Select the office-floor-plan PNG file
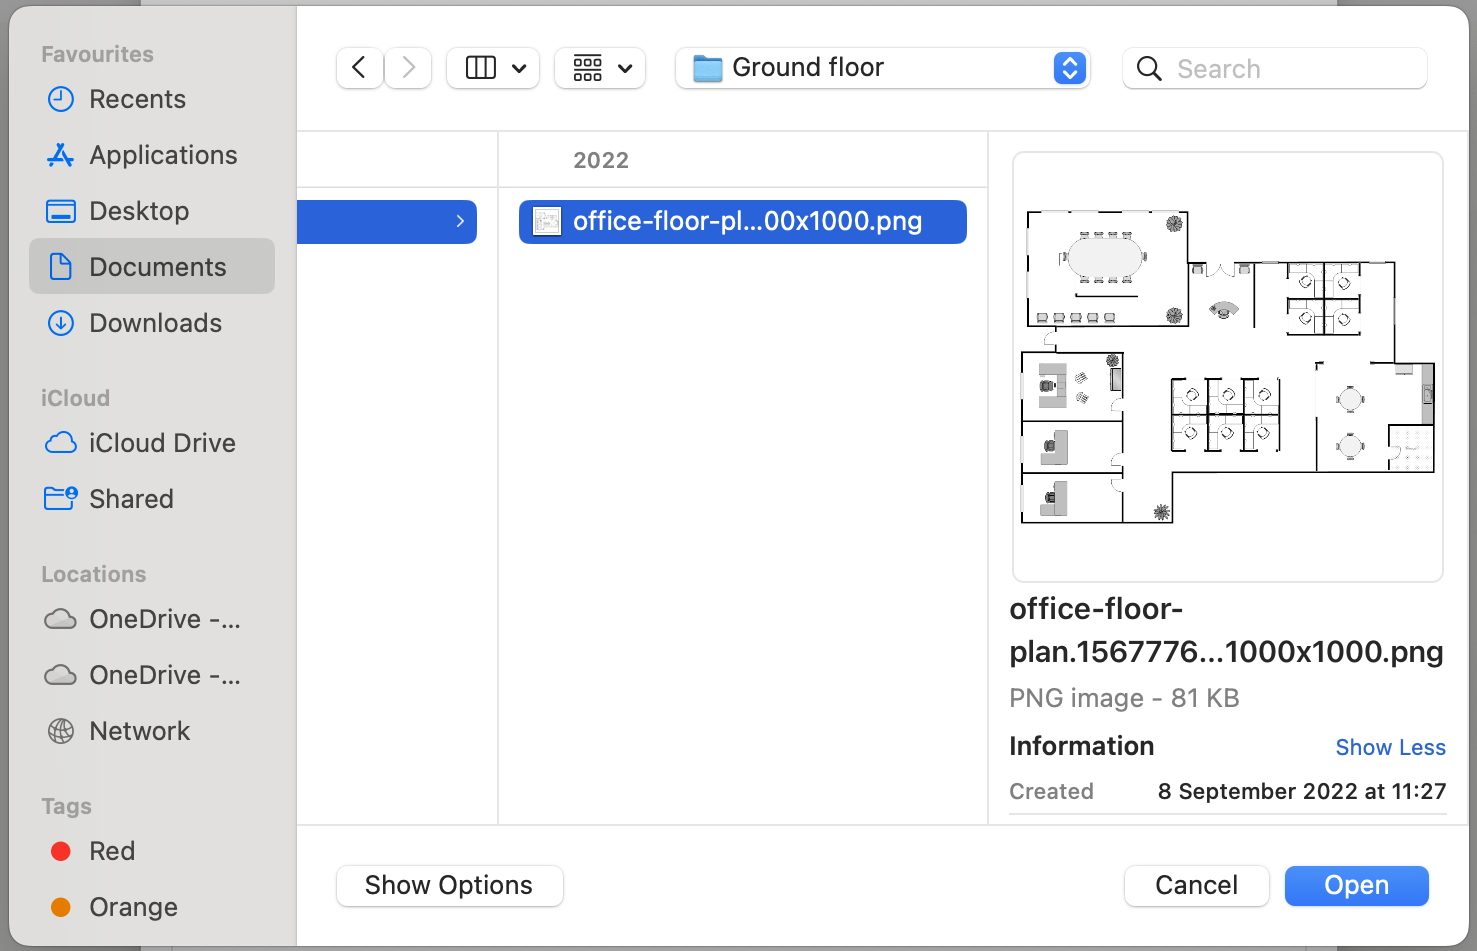 point(742,221)
